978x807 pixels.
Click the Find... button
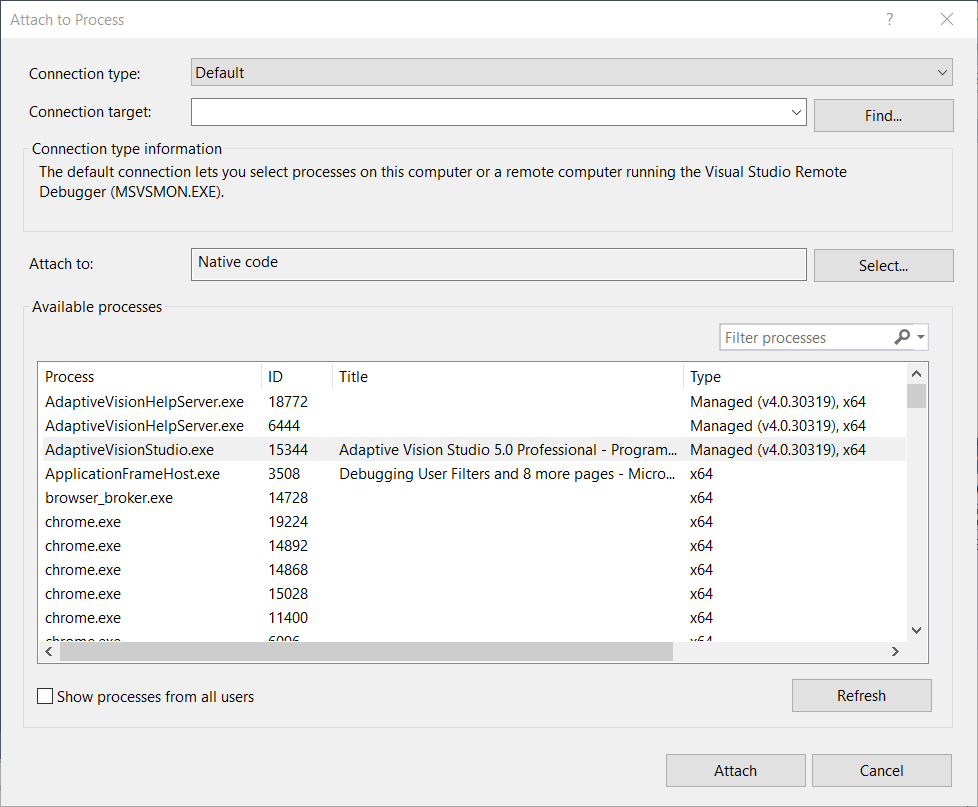[883, 115]
